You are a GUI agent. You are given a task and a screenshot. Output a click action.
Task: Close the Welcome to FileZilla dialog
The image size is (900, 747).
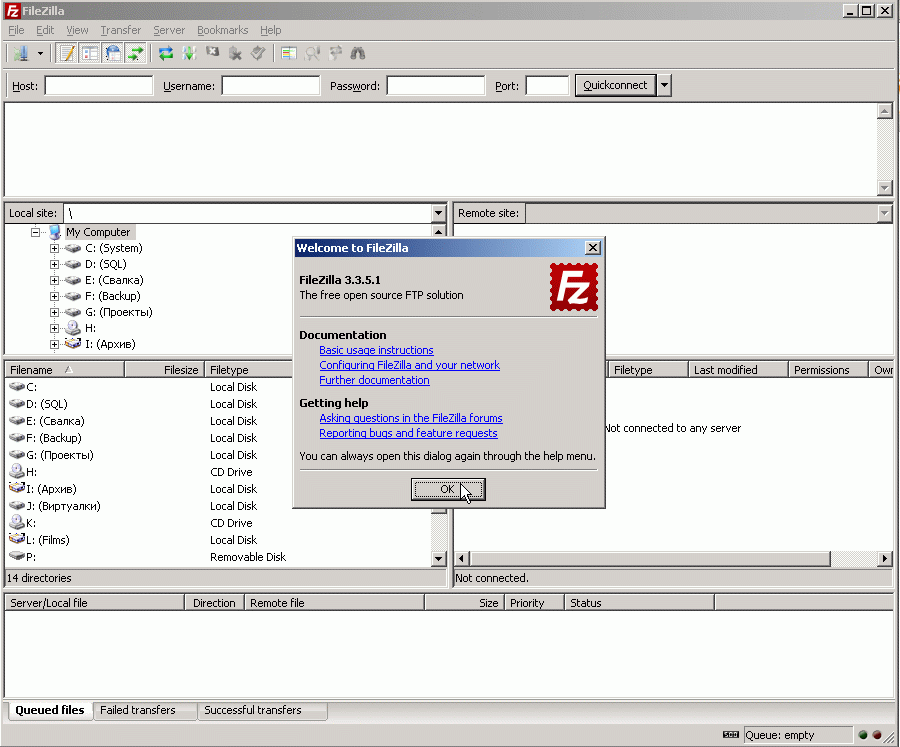coord(592,247)
